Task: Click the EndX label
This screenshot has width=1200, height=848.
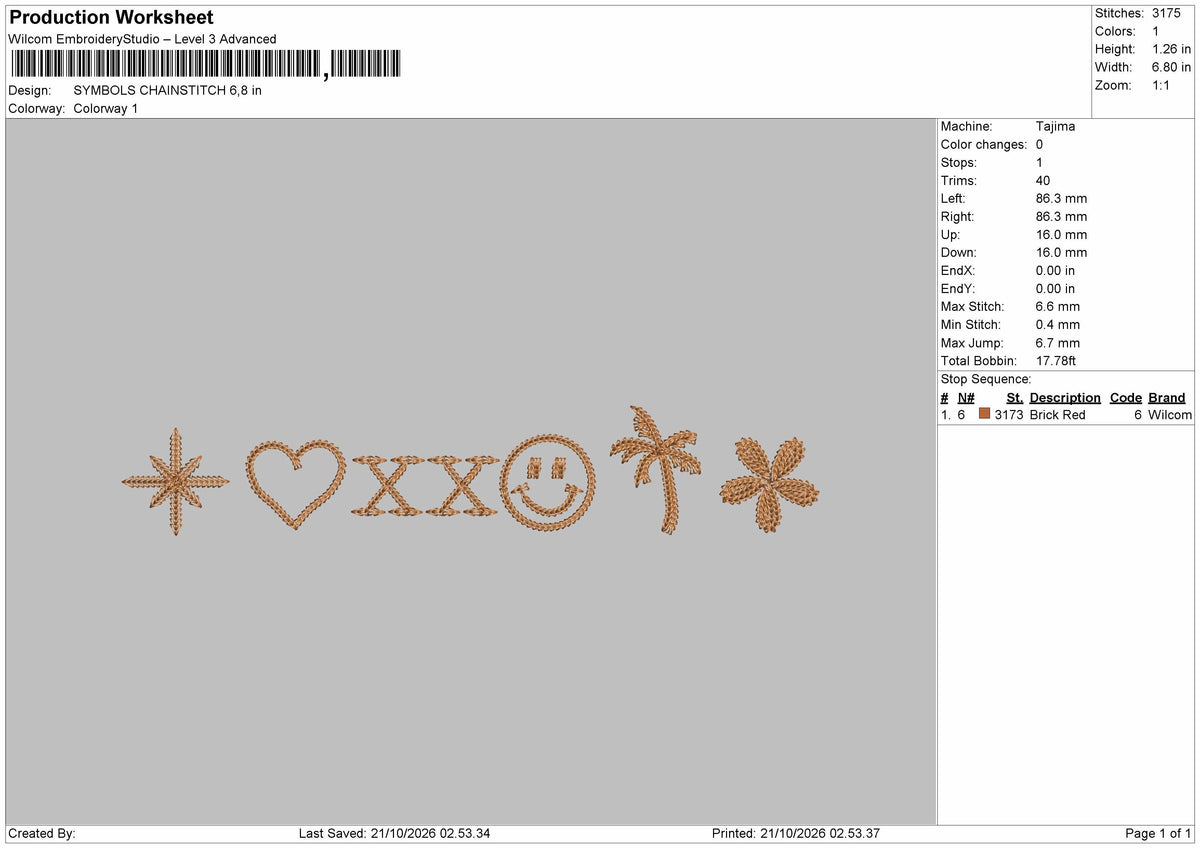Action: tap(957, 270)
